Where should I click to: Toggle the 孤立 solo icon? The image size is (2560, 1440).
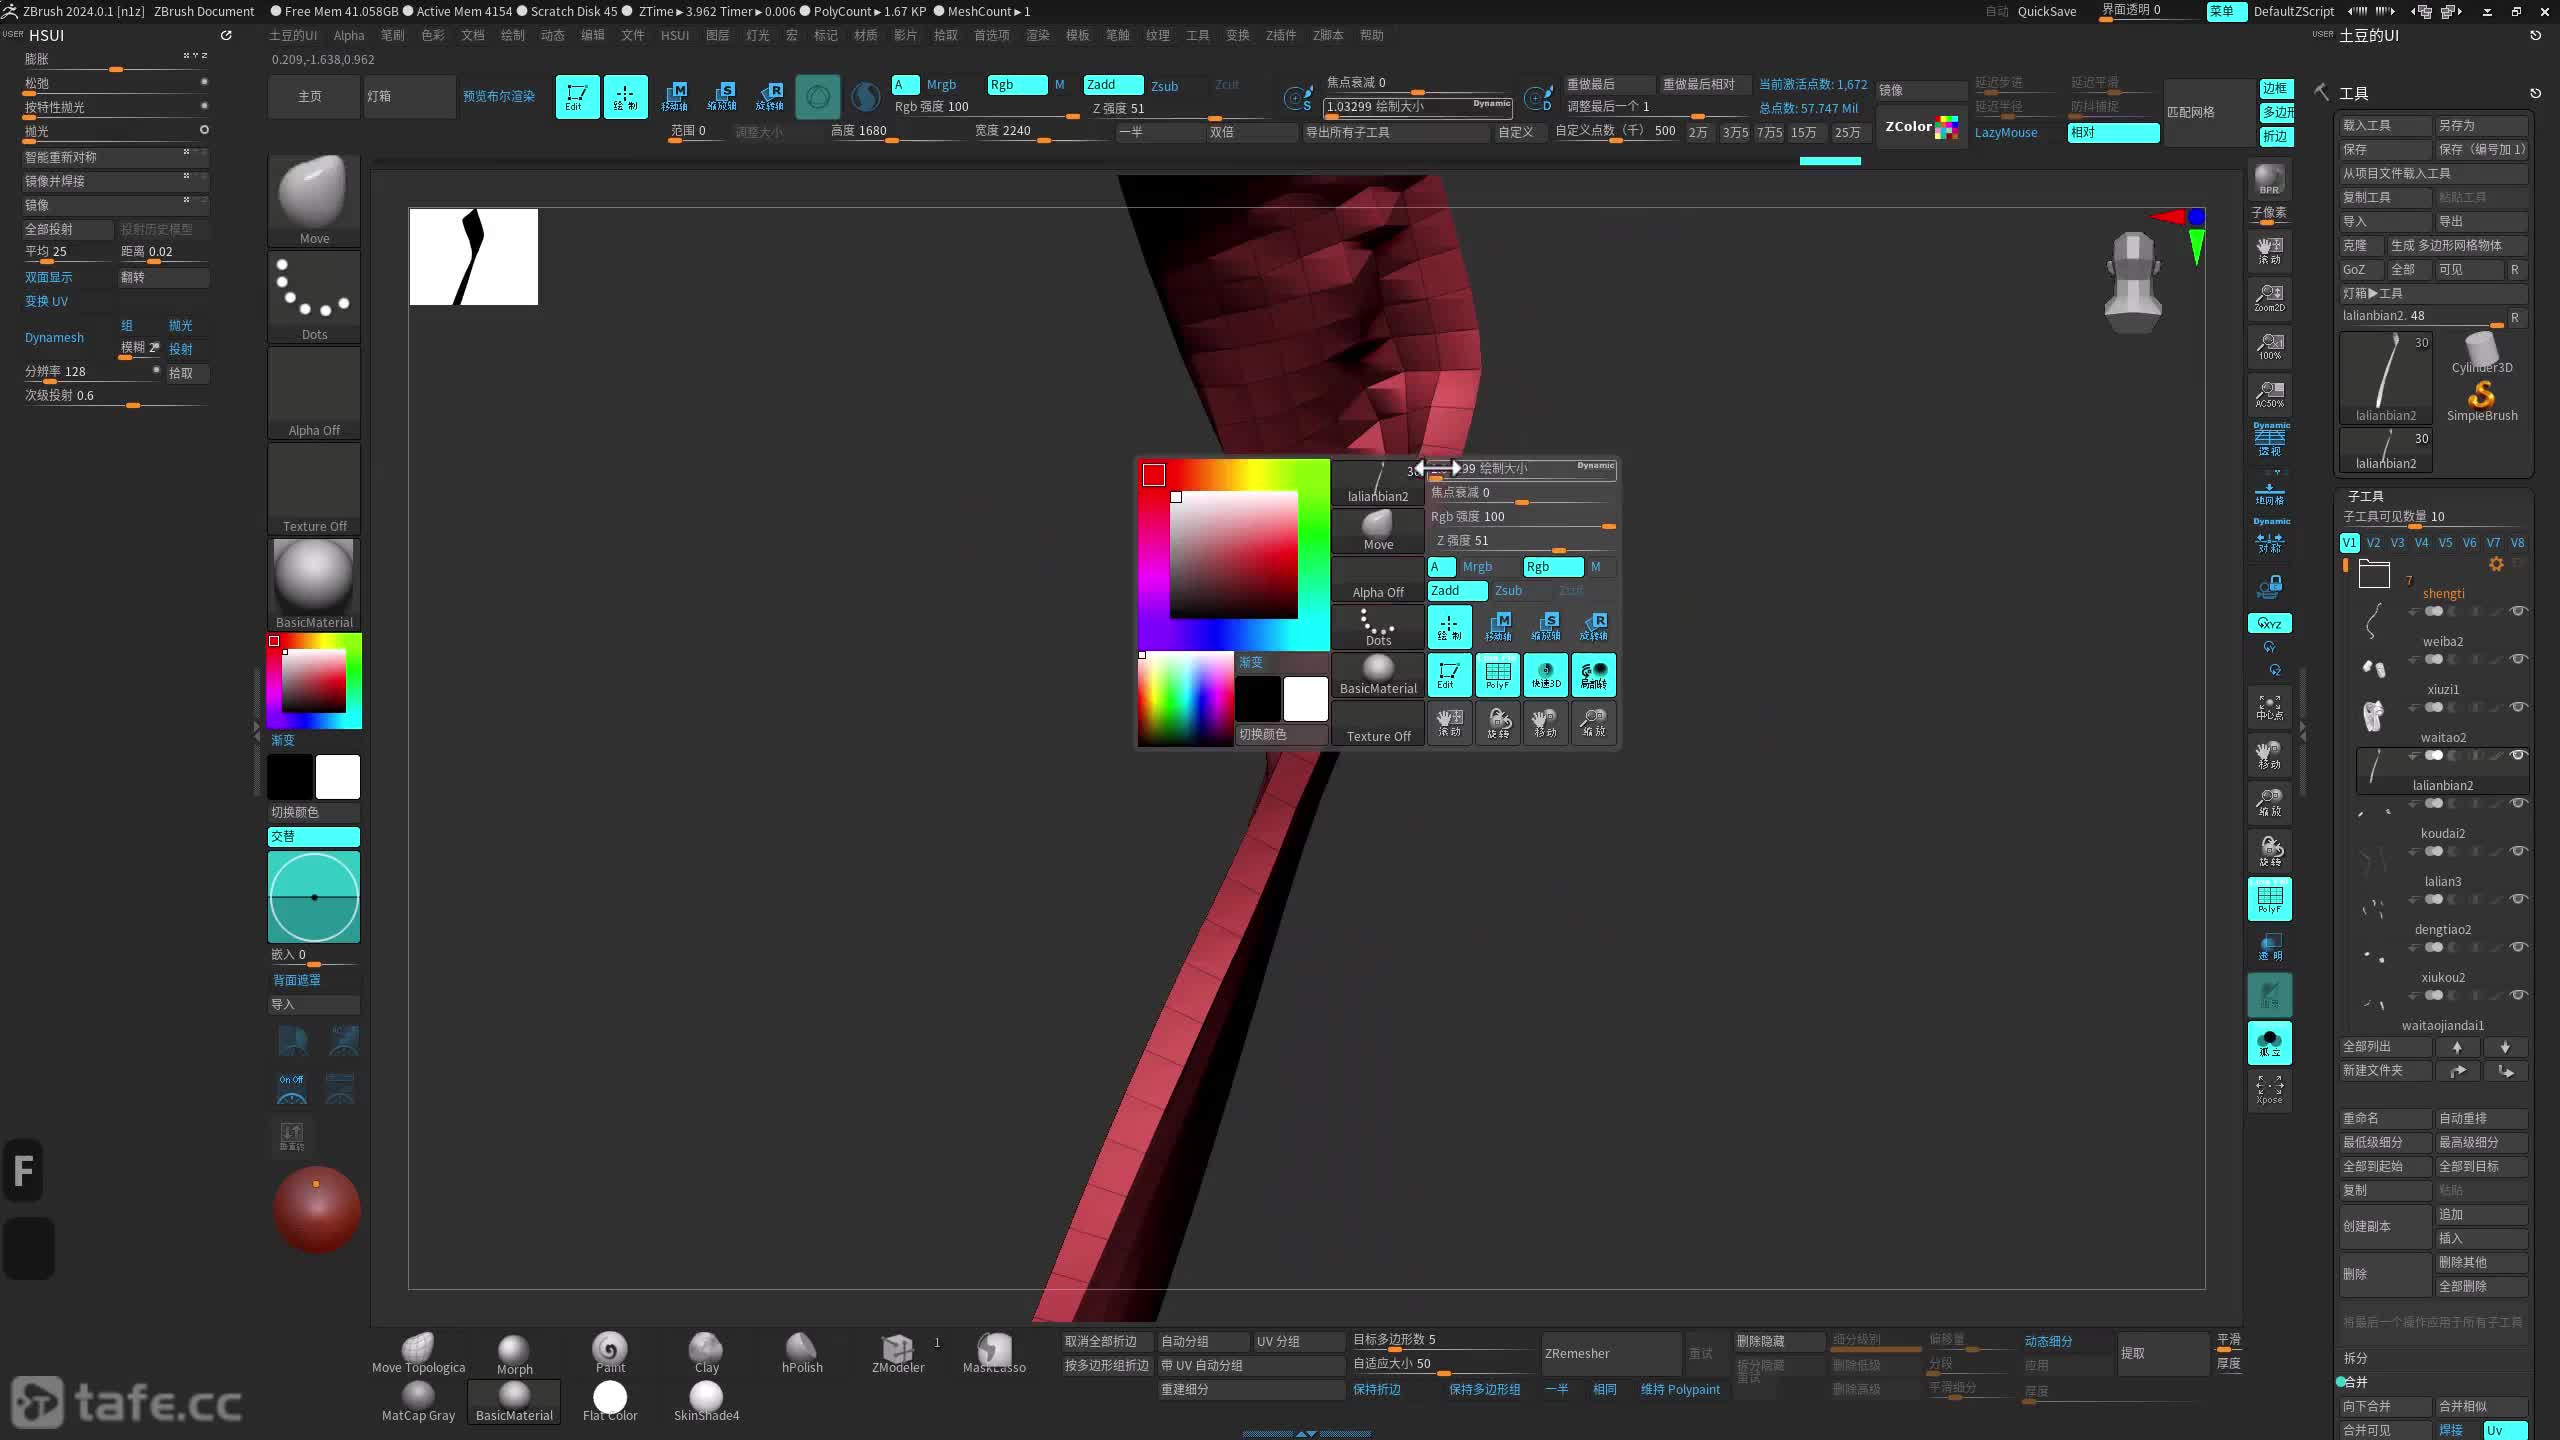(x=2269, y=1043)
